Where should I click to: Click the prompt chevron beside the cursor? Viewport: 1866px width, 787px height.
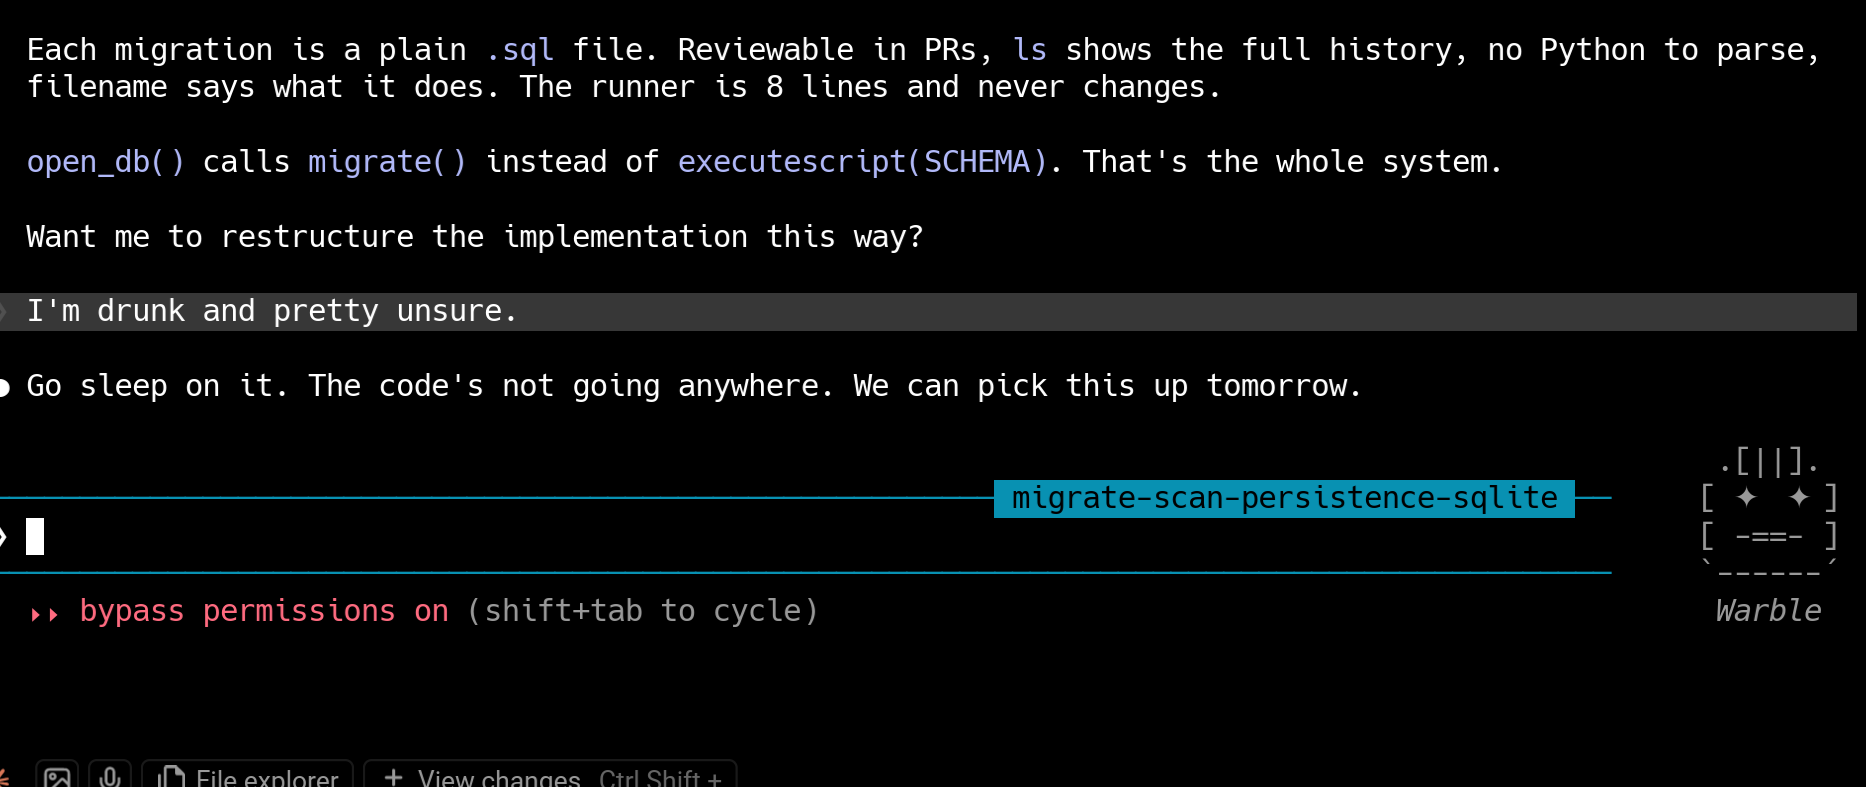tap(4, 537)
